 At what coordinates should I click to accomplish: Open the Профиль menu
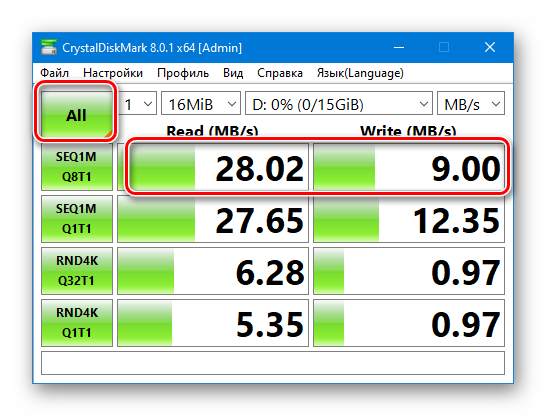(183, 73)
